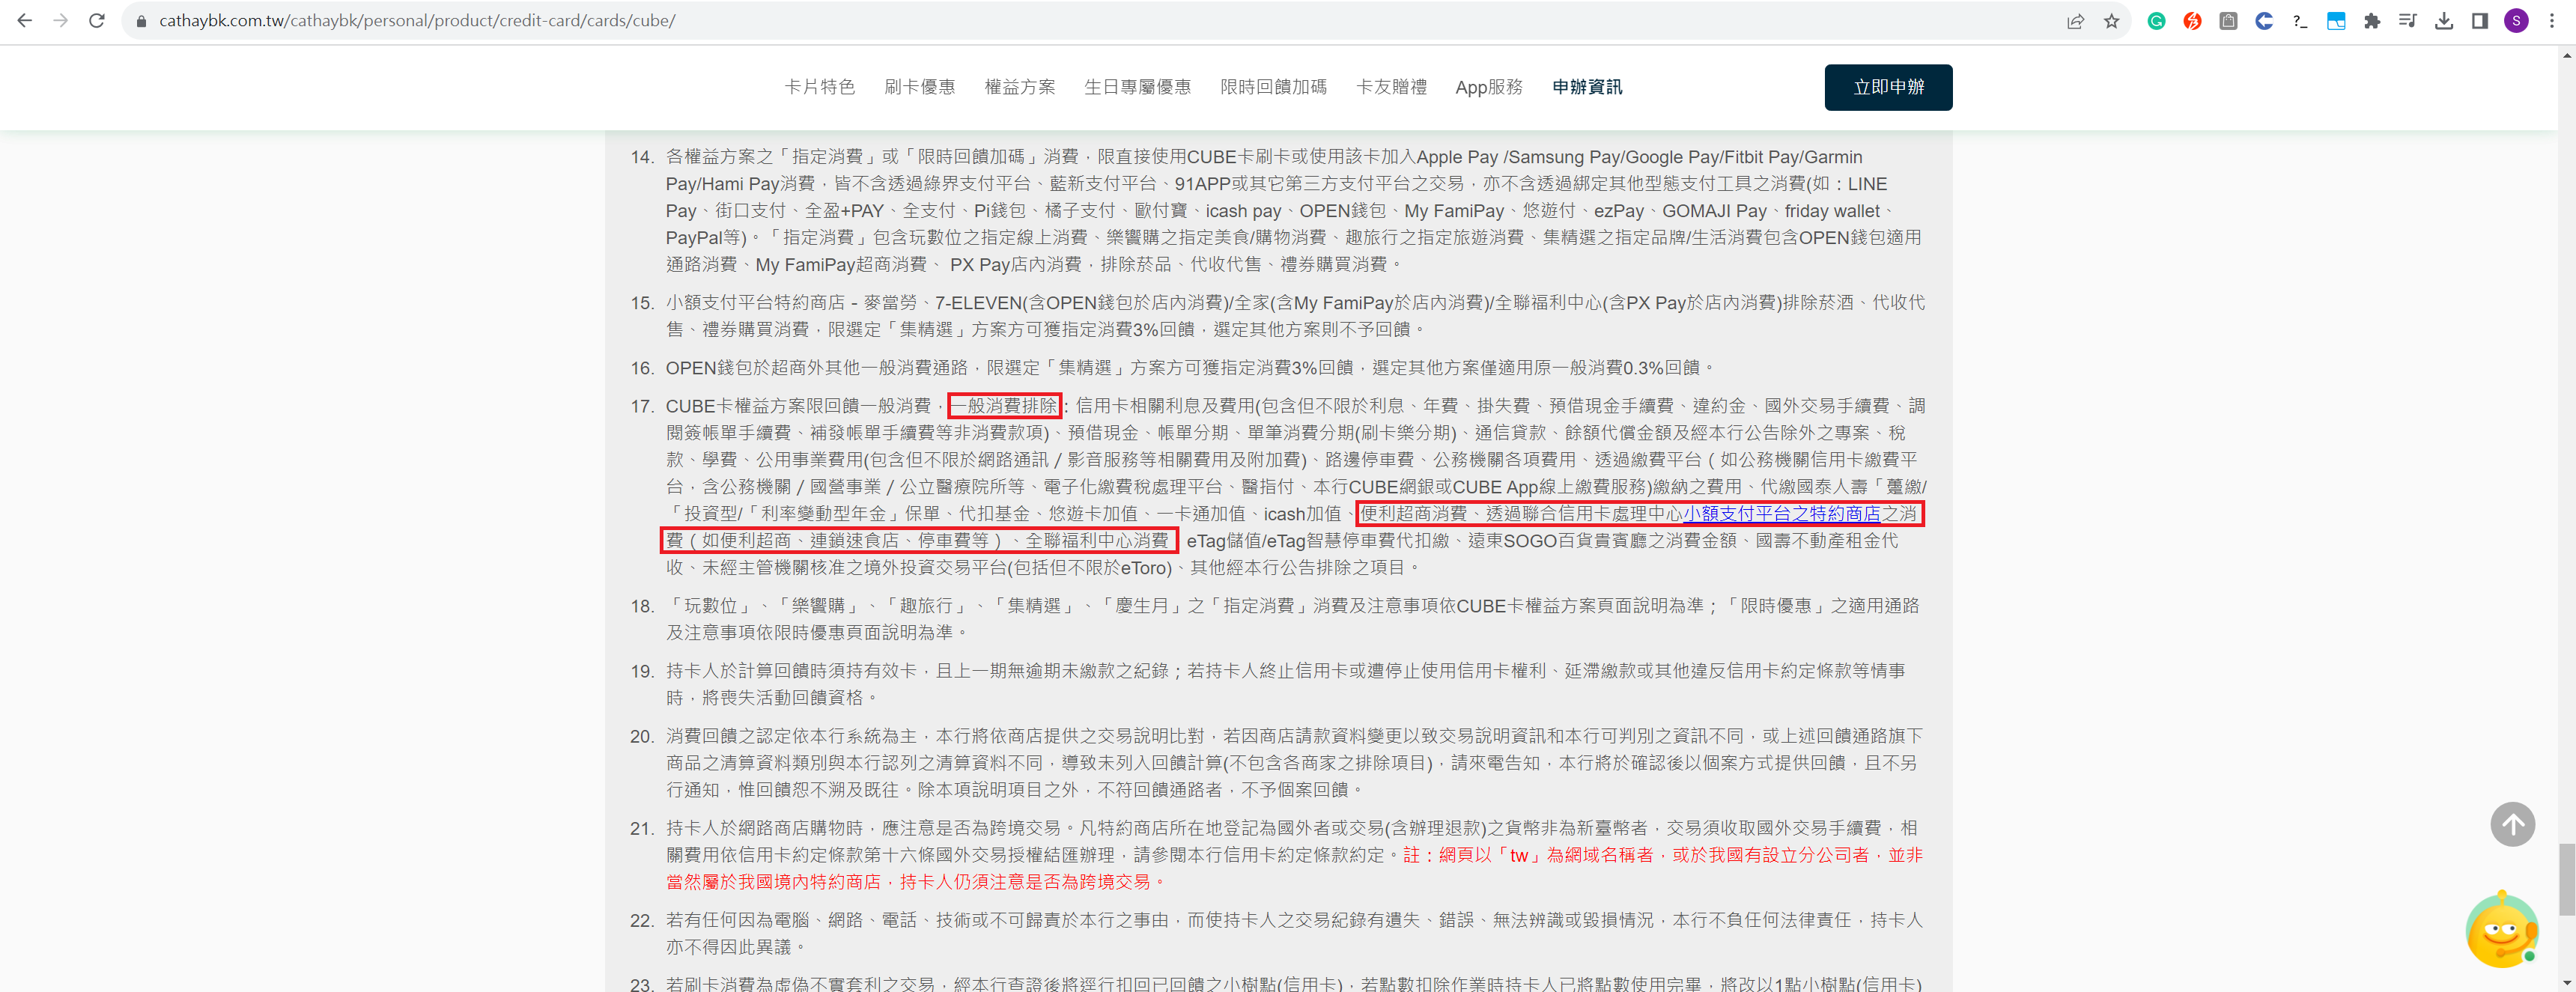Jump to 卡片特色 section
This screenshot has width=2576, height=992.
pos(819,87)
